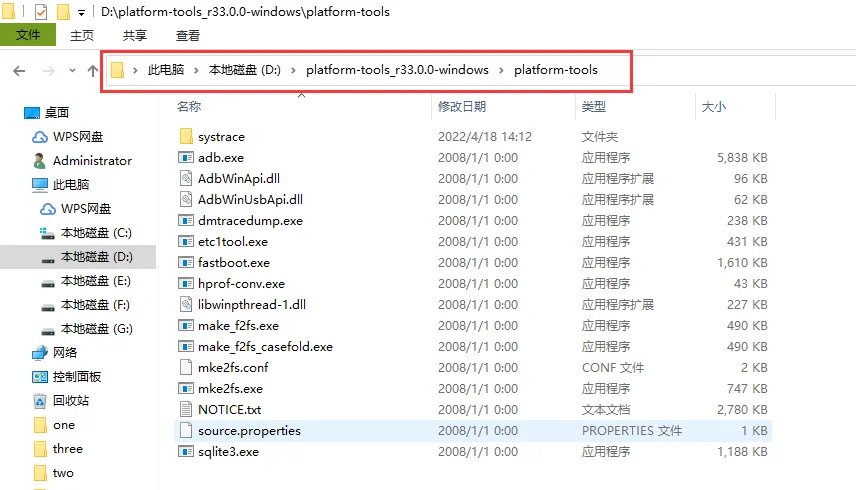This screenshot has width=856, height=490.
Task: Click the make_f2fs_casefold.exe file icon
Action: click(186, 346)
